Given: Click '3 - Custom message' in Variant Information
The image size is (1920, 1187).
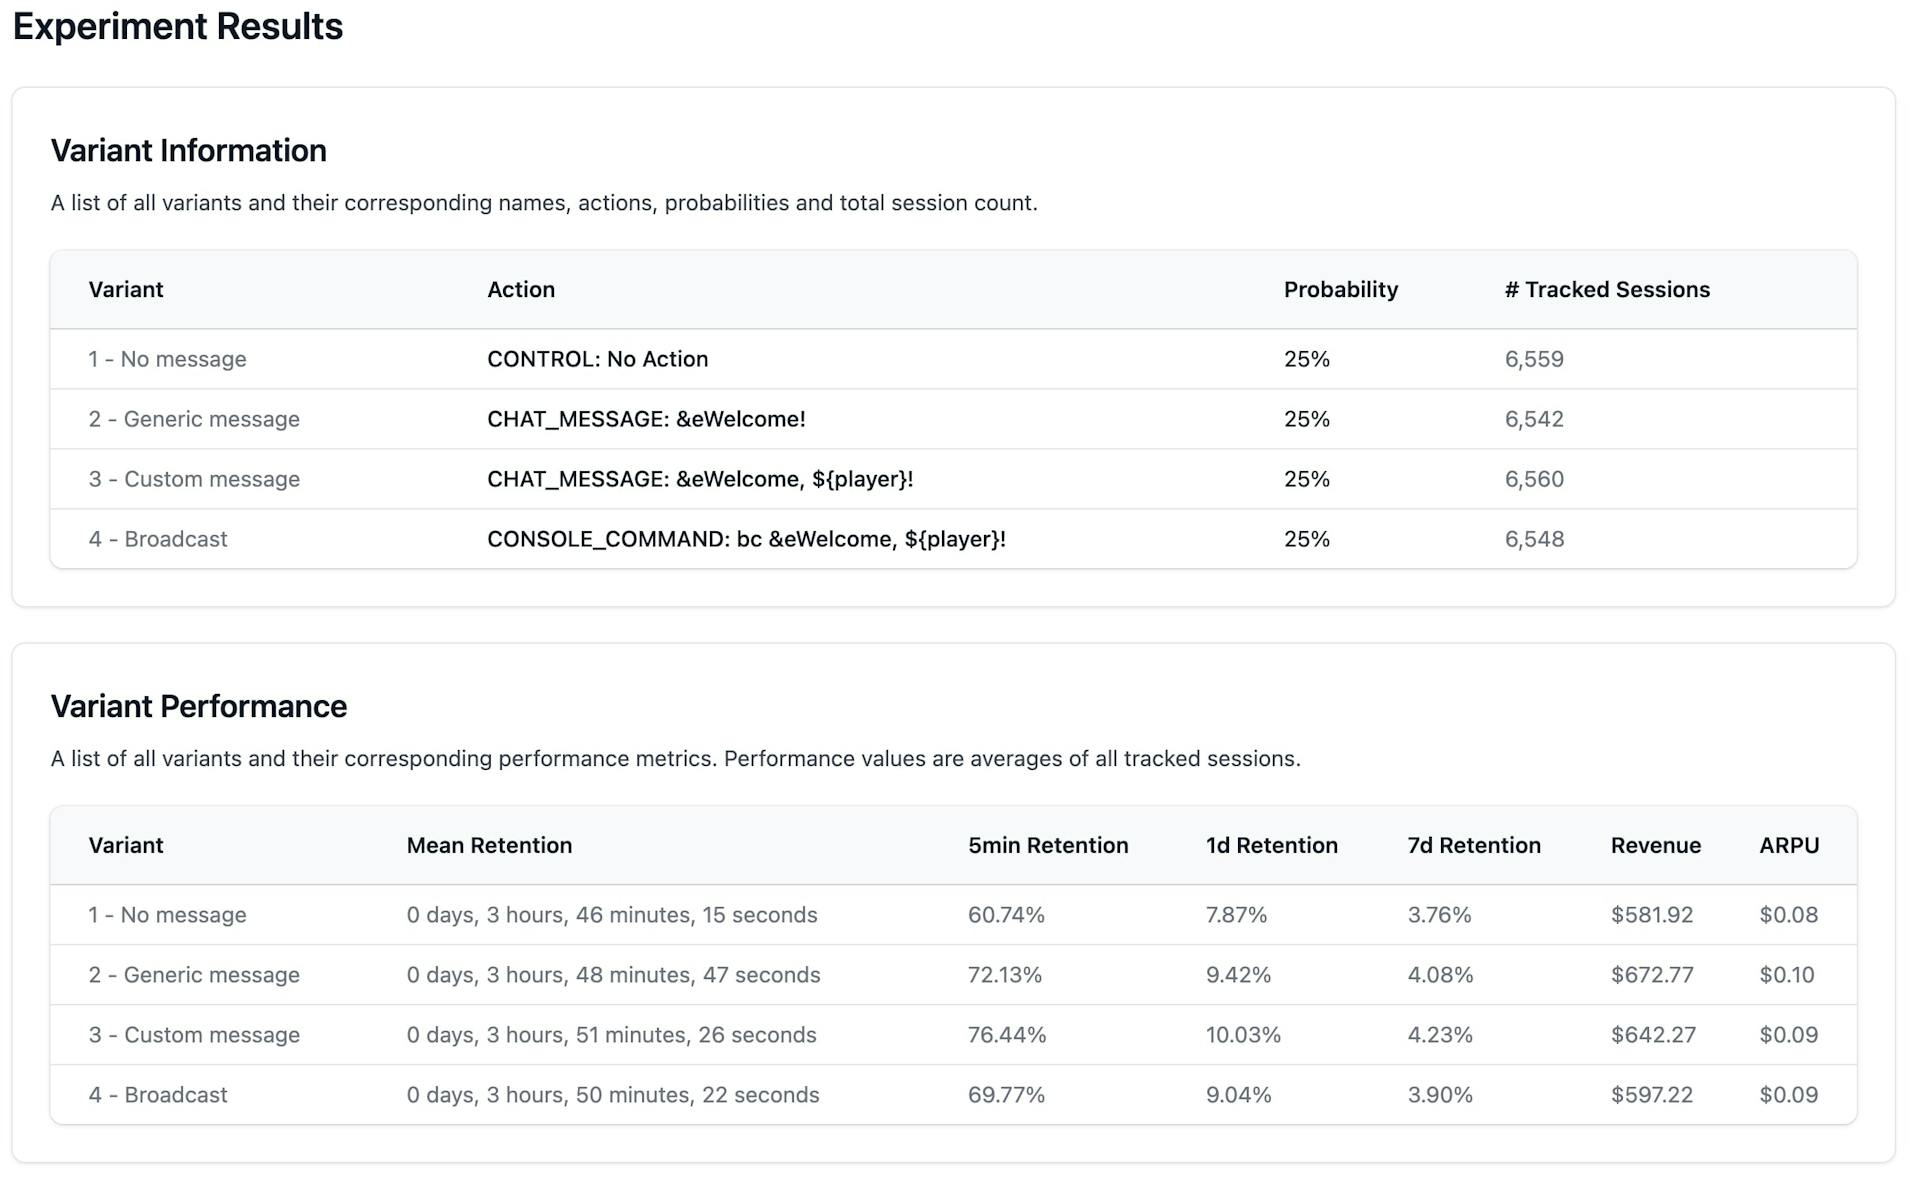Looking at the screenshot, I should 194,479.
